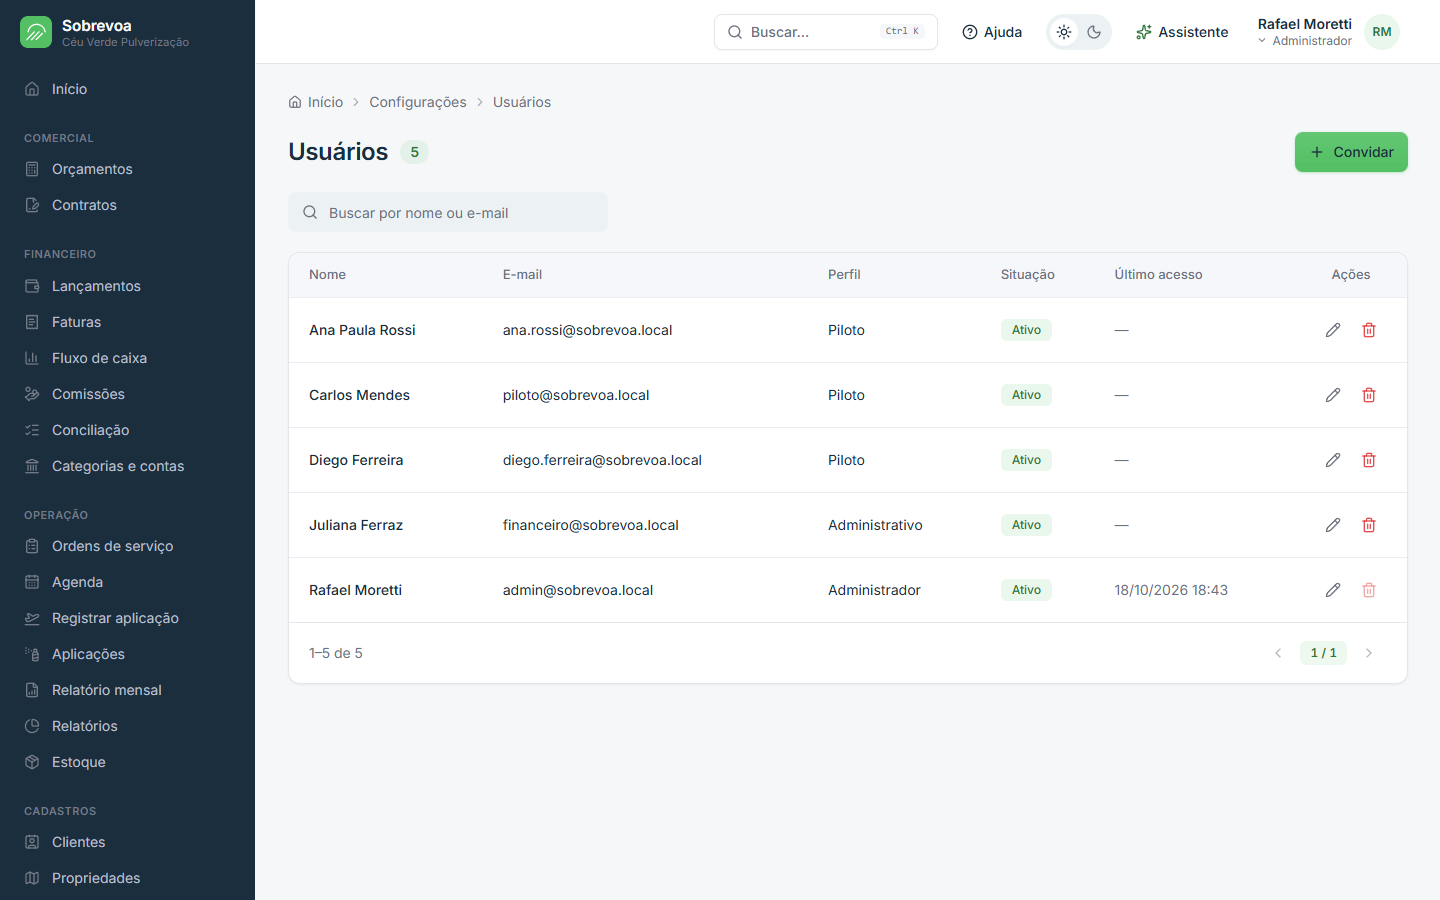Click the Convidar button
1440x900 pixels.
click(1351, 152)
